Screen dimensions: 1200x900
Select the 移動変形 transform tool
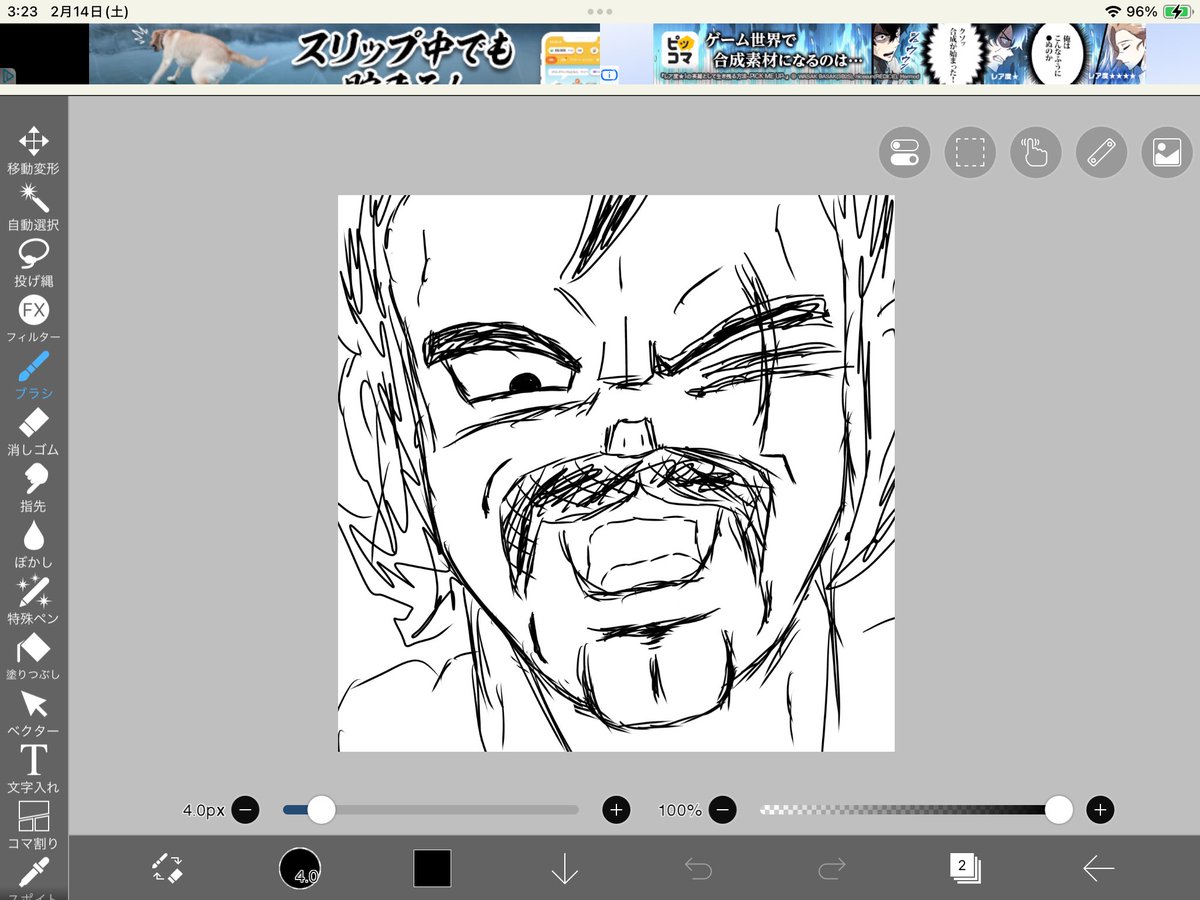coord(33,151)
